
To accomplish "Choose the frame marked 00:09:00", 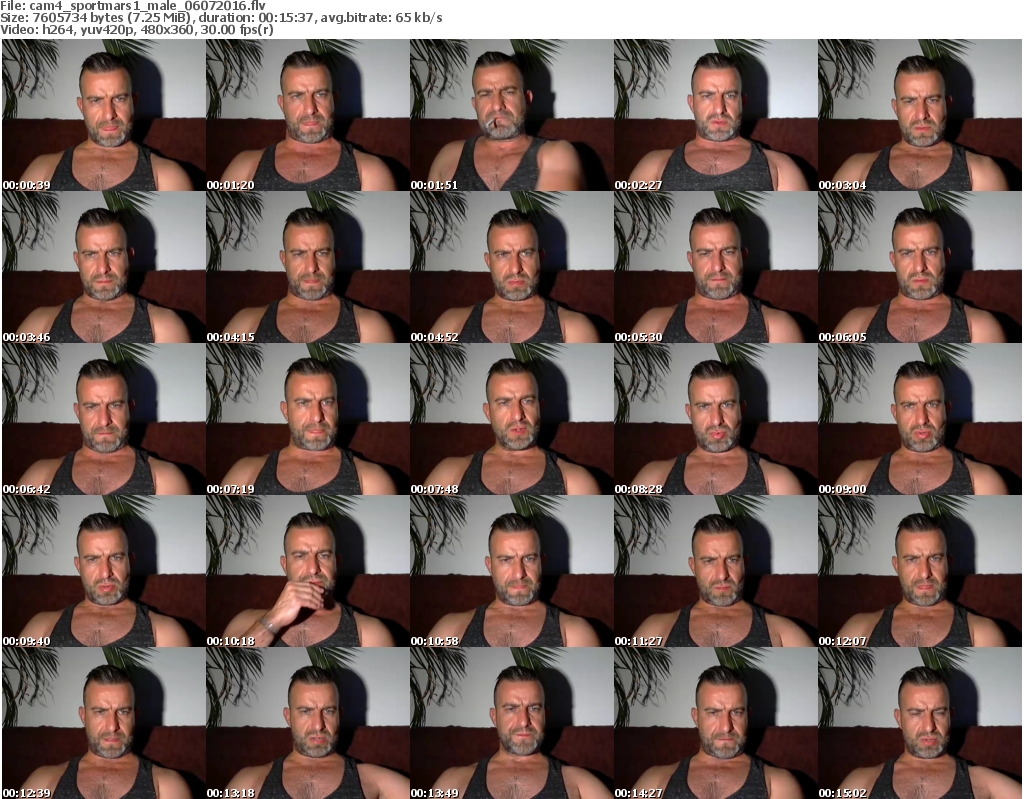I will click(918, 419).
